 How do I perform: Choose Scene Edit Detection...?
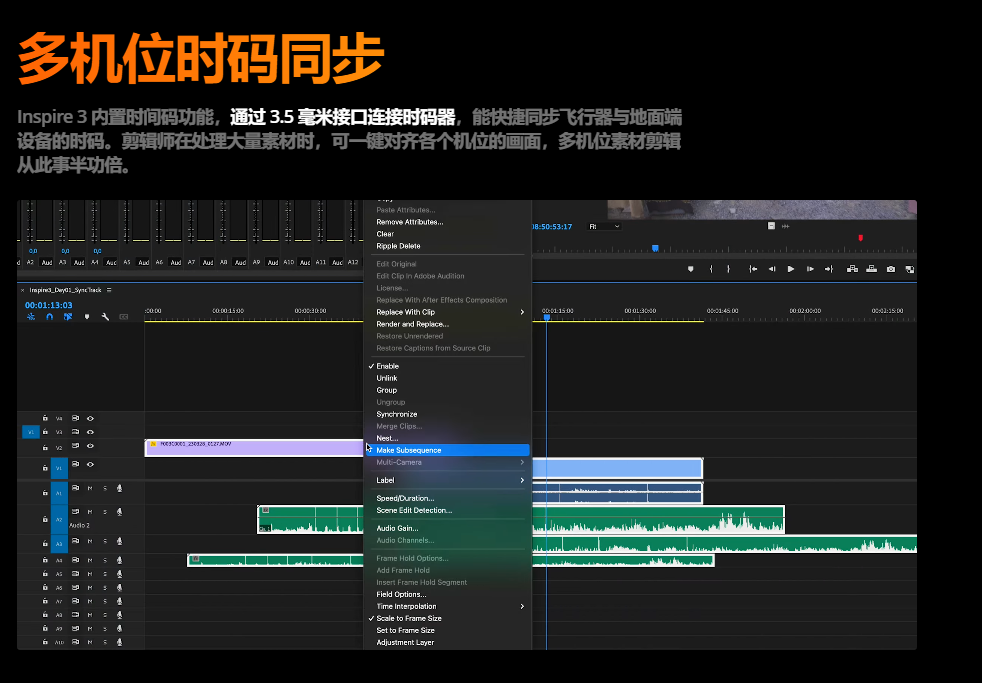[x=447, y=510]
